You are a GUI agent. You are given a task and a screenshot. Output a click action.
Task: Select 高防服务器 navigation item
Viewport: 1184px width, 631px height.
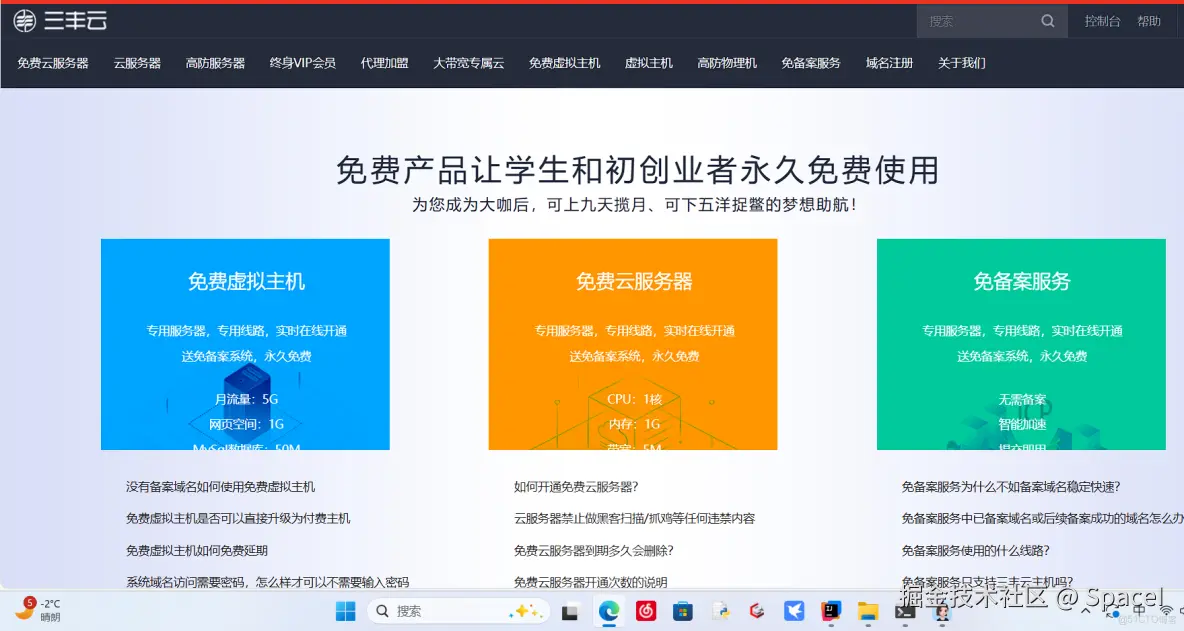pyautogui.click(x=215, y=63)
